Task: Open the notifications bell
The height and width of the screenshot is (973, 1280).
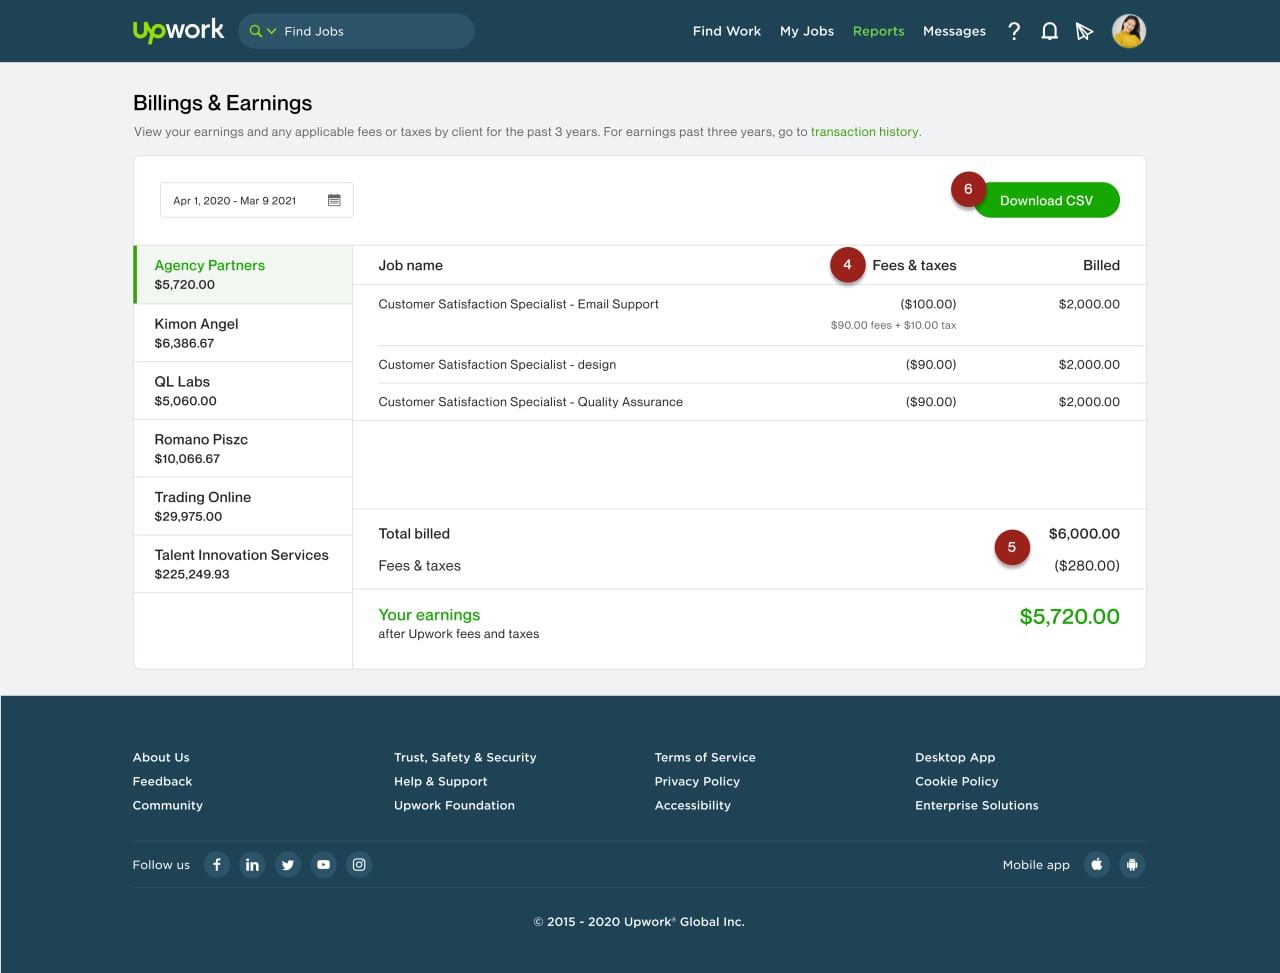Action: coord(1049,31)
